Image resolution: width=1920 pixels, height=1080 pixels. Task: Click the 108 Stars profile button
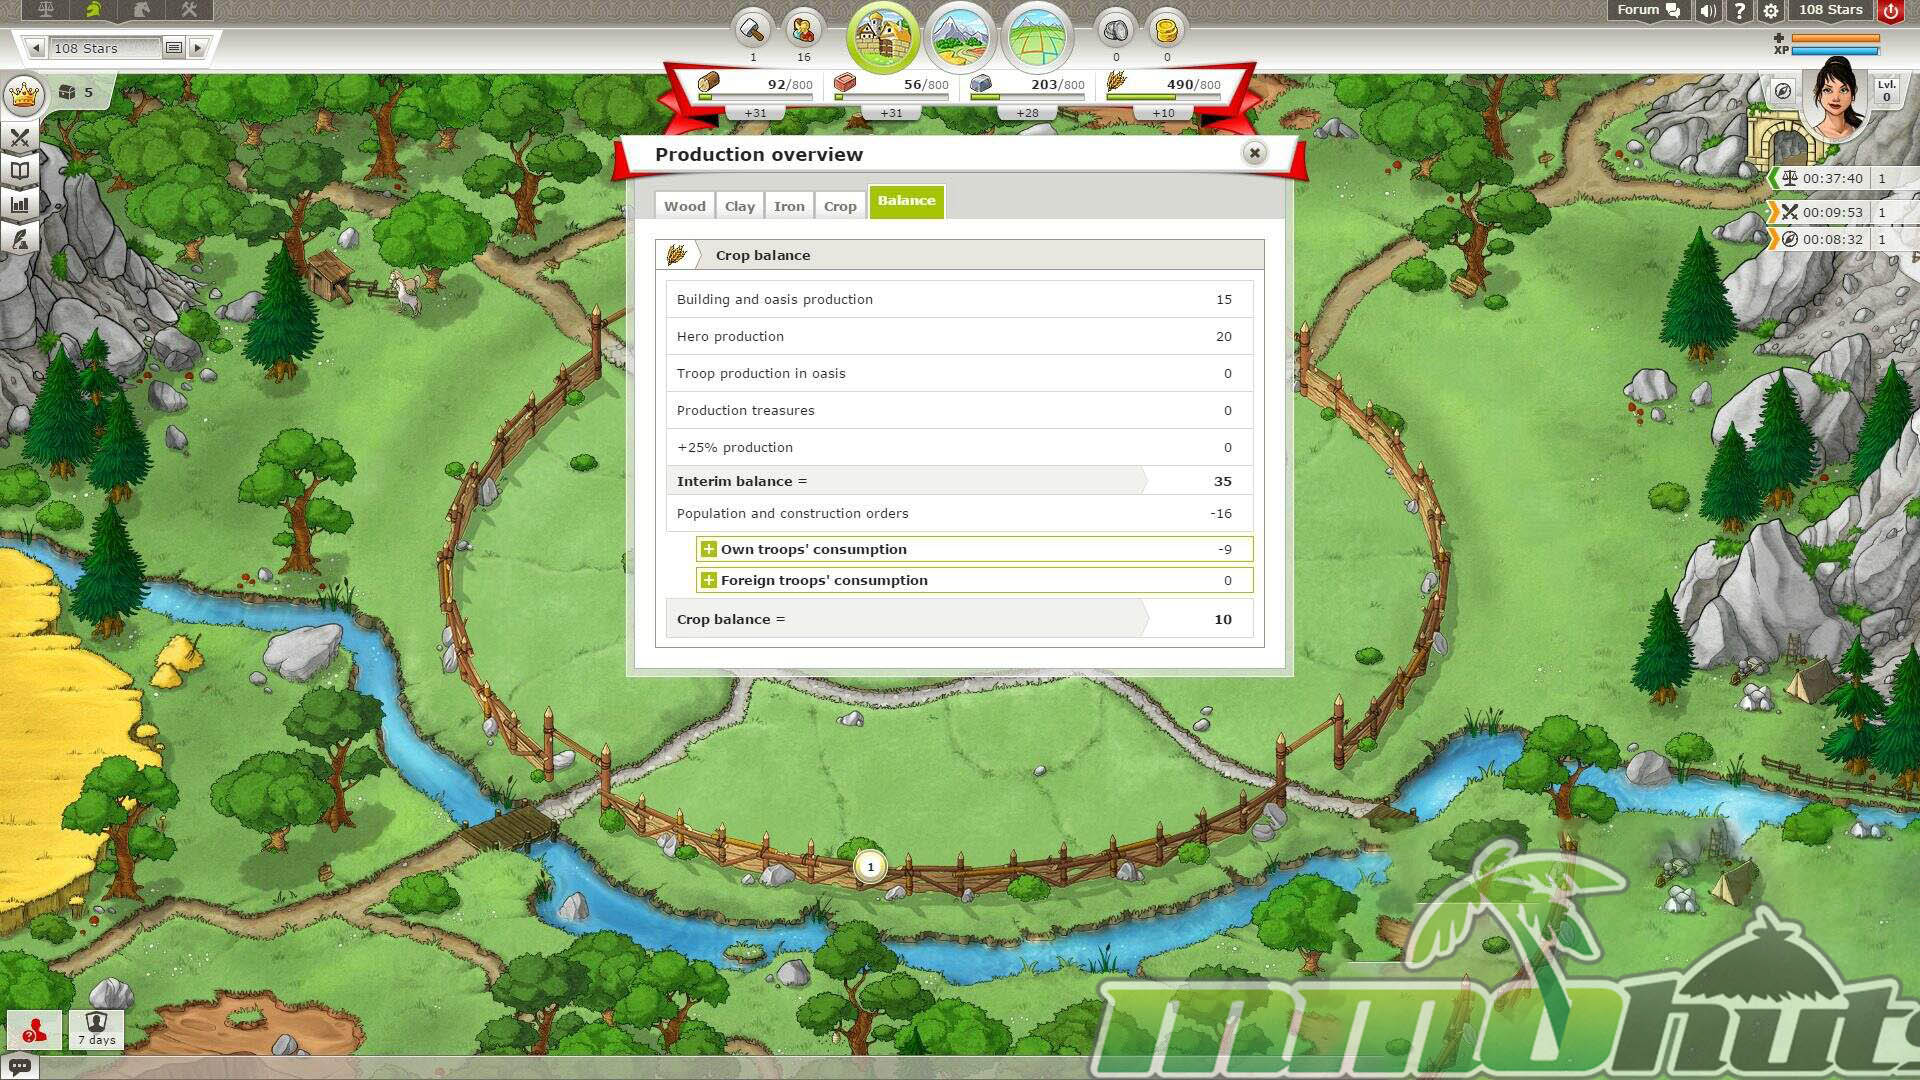(x=1830, y=10)
